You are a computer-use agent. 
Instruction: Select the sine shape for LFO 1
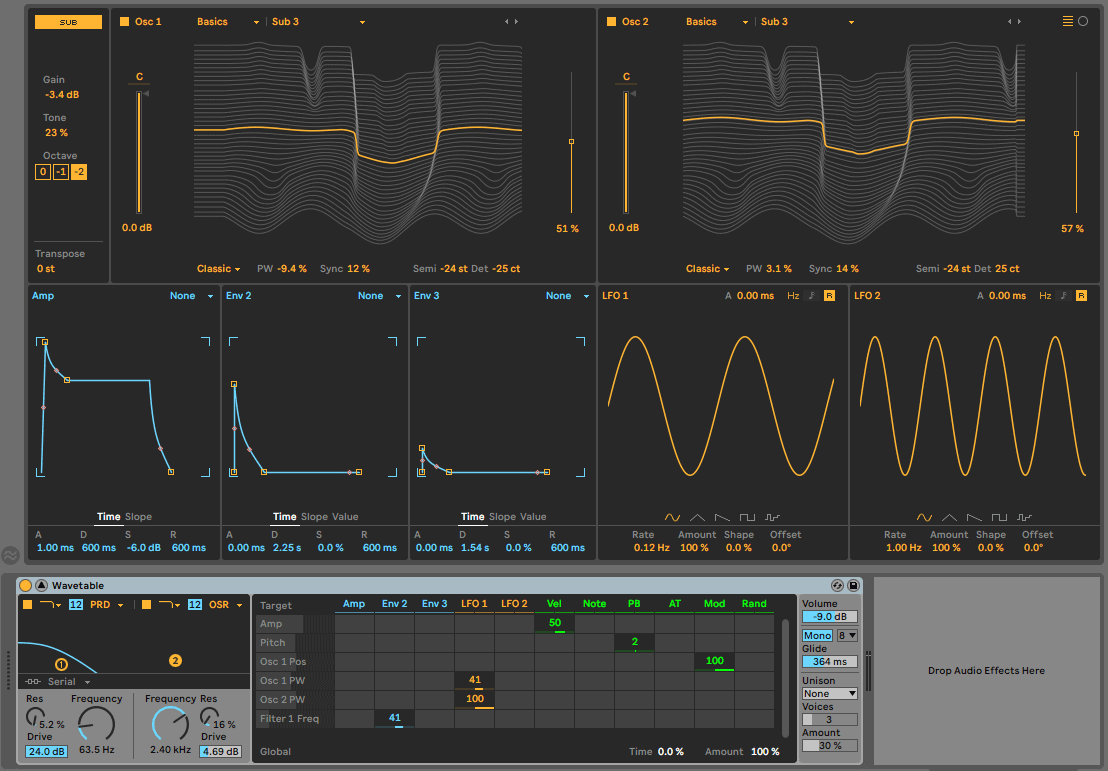point(673,517)
